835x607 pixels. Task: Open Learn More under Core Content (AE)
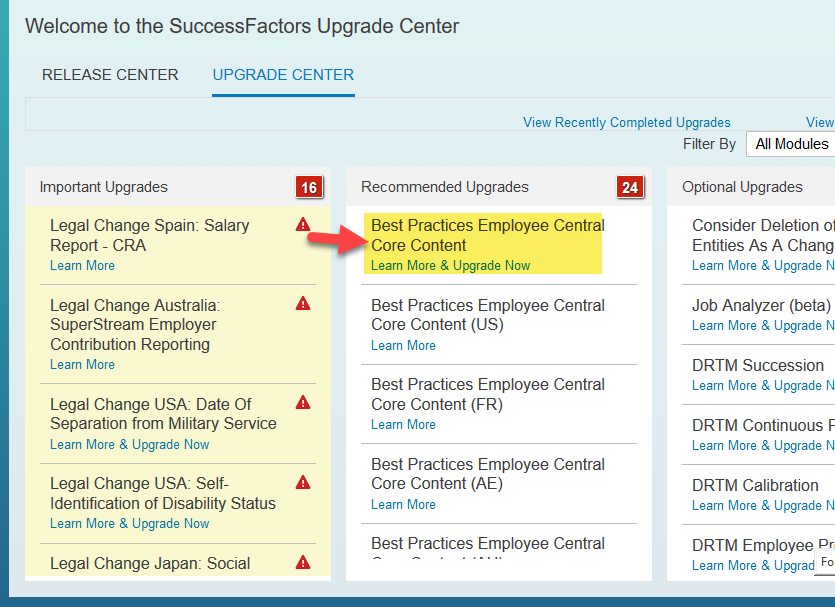[x=404, y=505]
